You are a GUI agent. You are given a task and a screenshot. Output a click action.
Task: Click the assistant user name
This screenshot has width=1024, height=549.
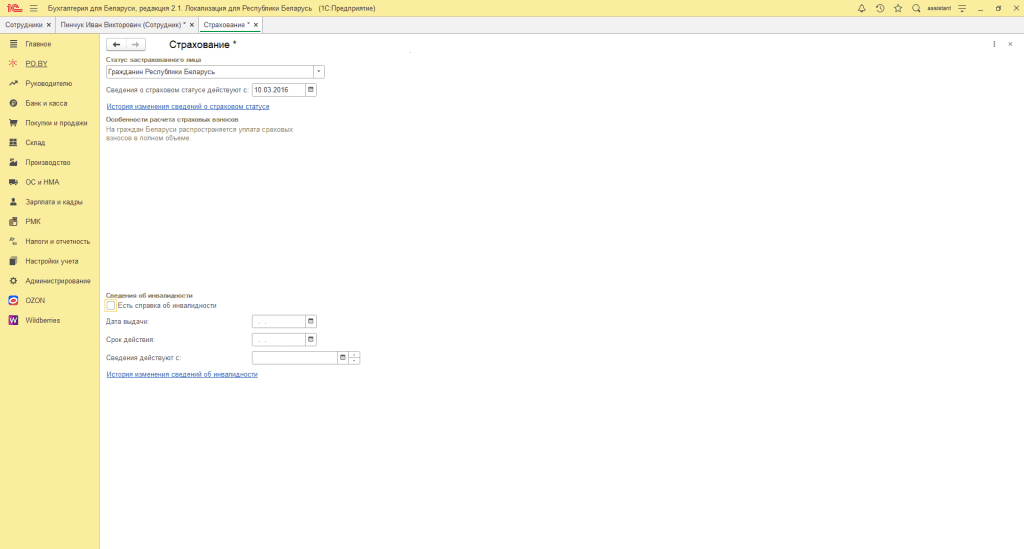click(939, 8)
